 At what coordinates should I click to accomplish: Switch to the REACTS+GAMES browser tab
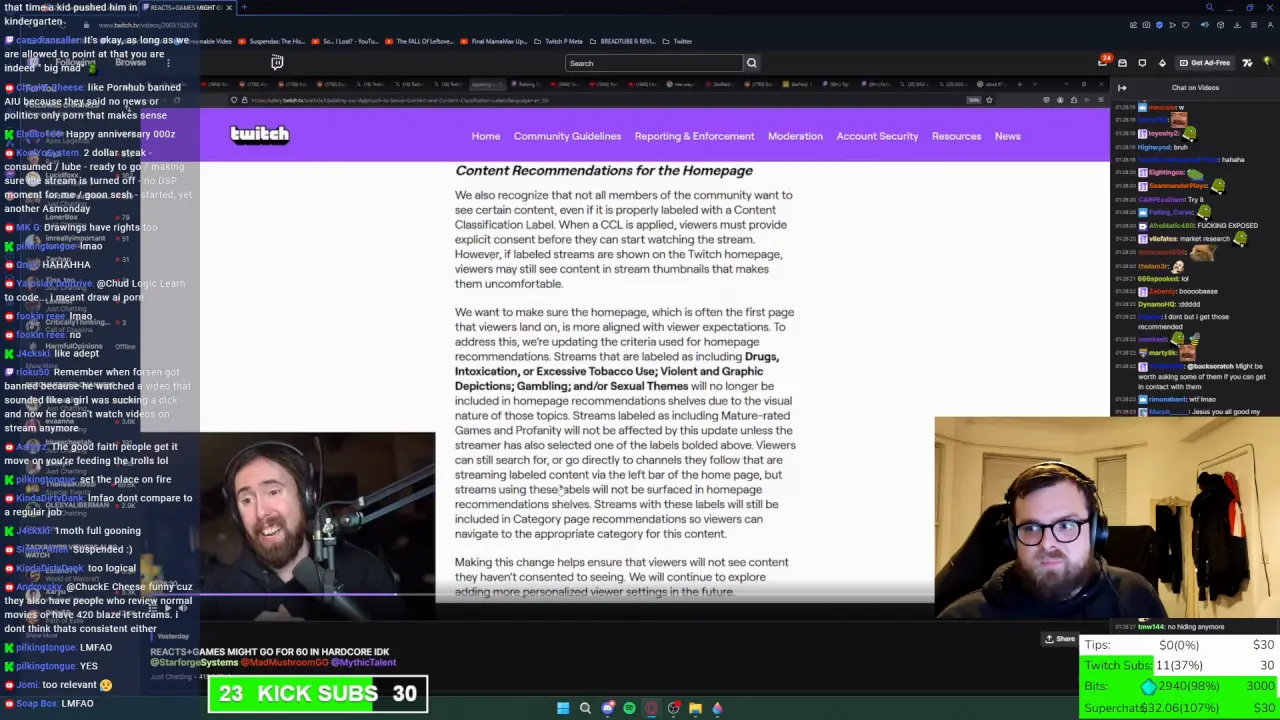click(185, 7)
